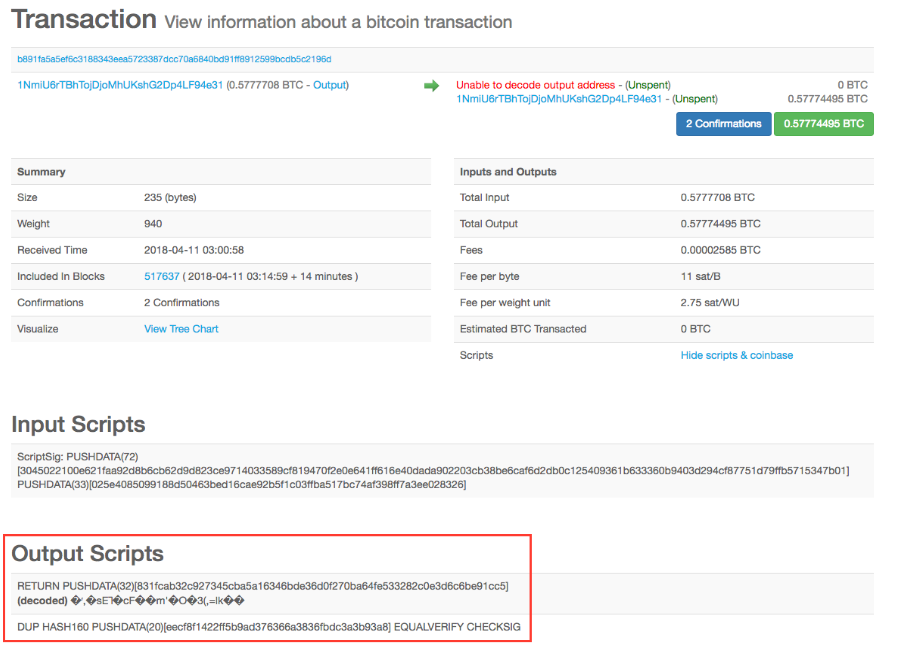Hide scripts & coinbase

pos(737,356)
